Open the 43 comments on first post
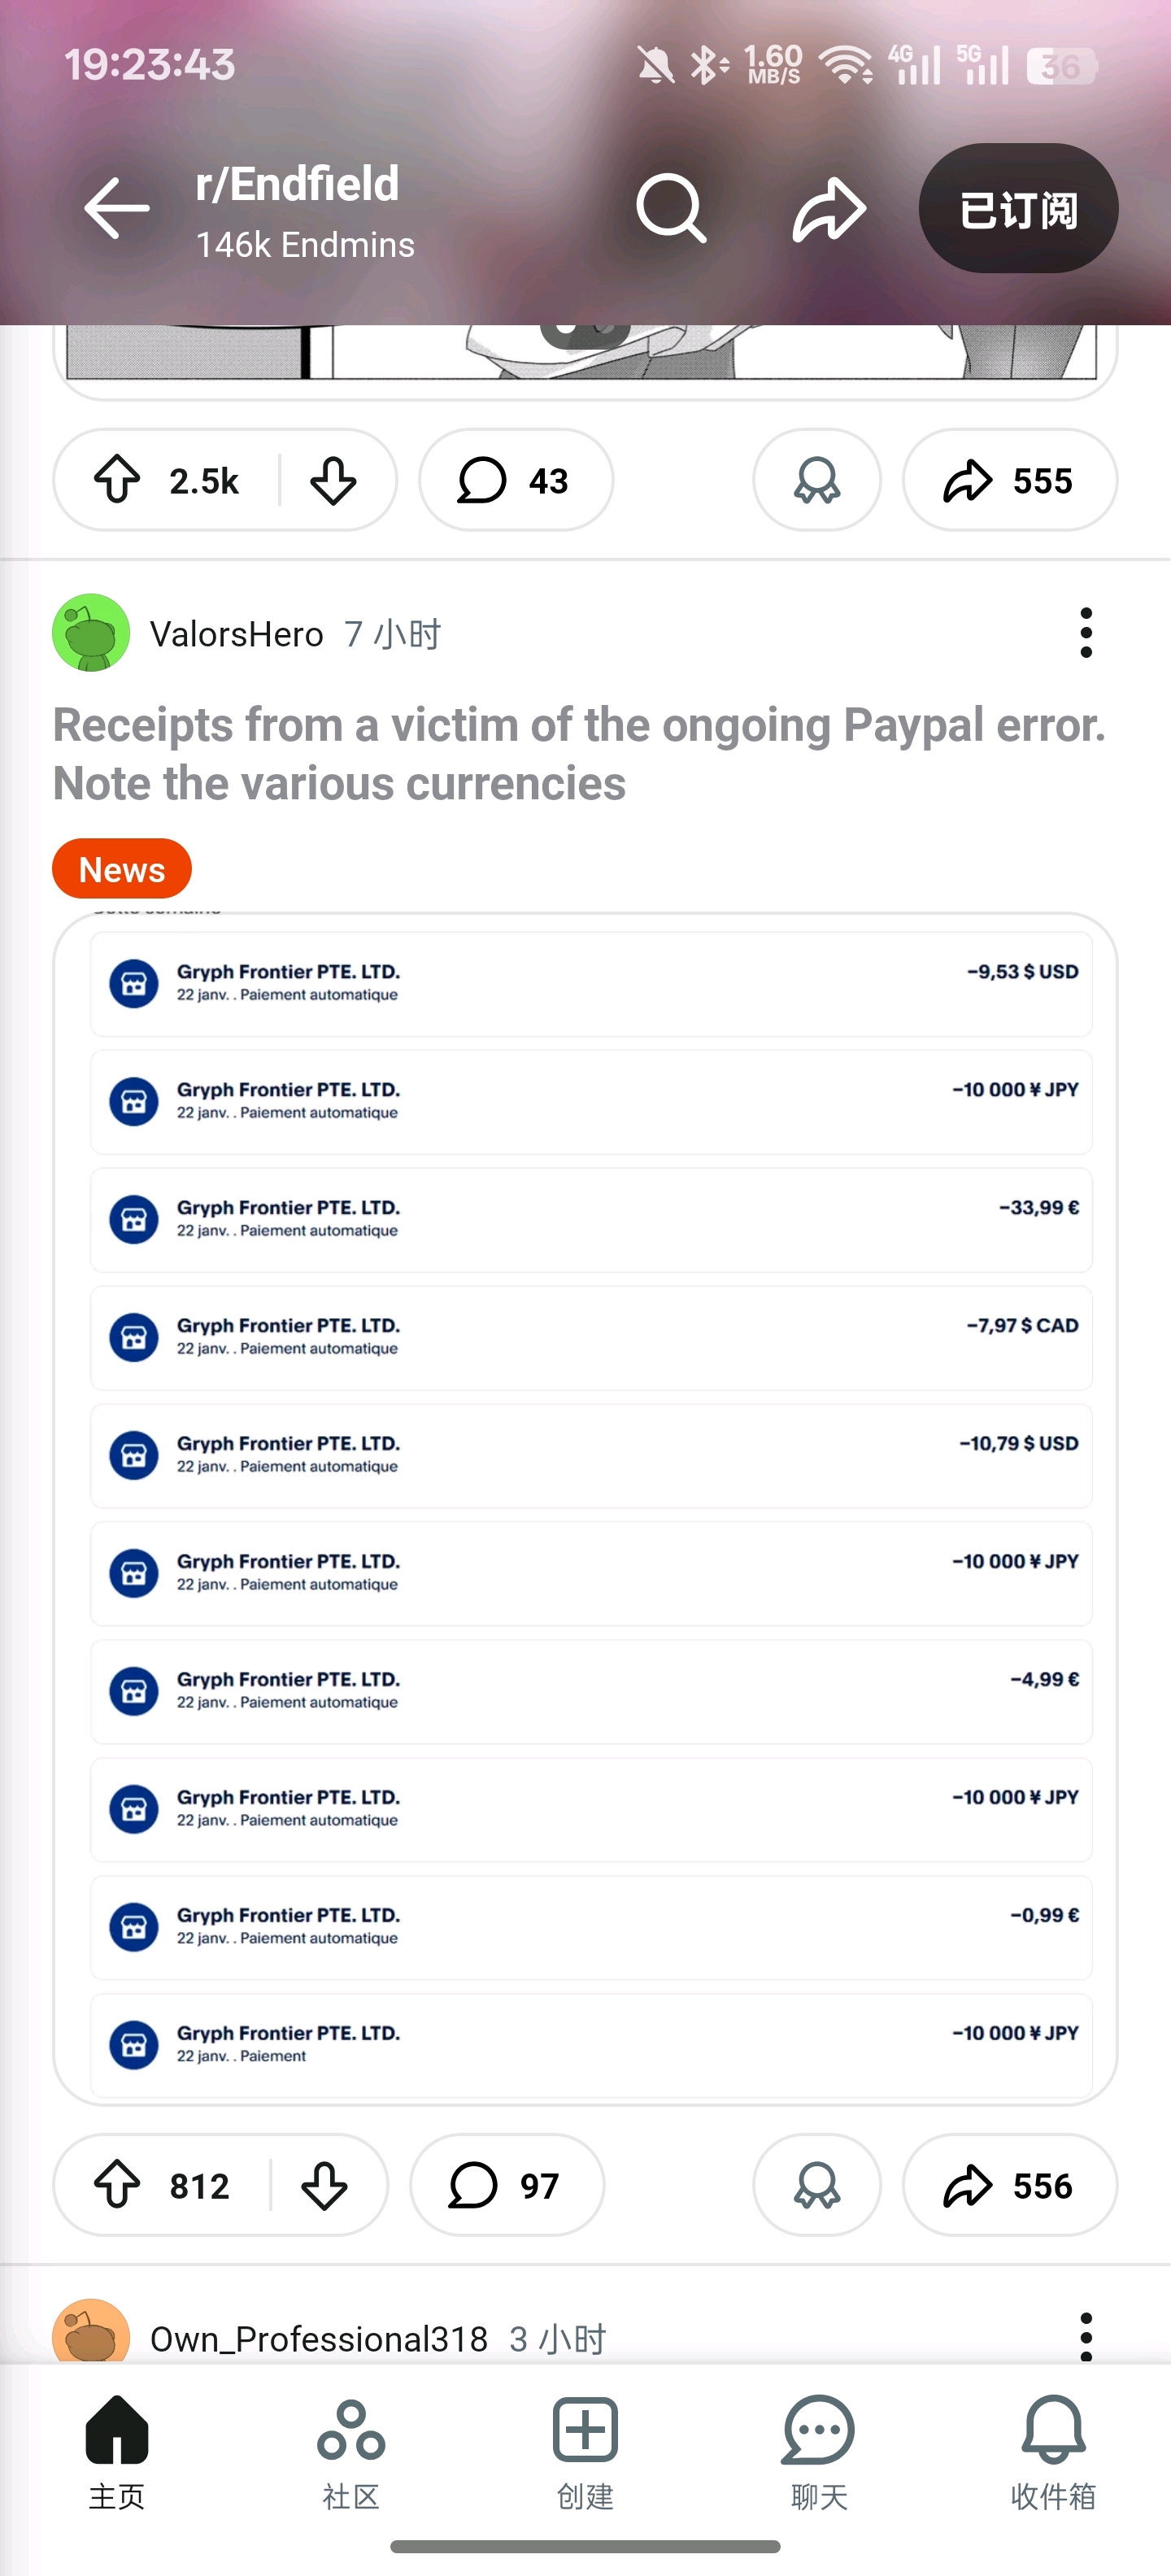The image size is (1171, 2576). [515, 480]
